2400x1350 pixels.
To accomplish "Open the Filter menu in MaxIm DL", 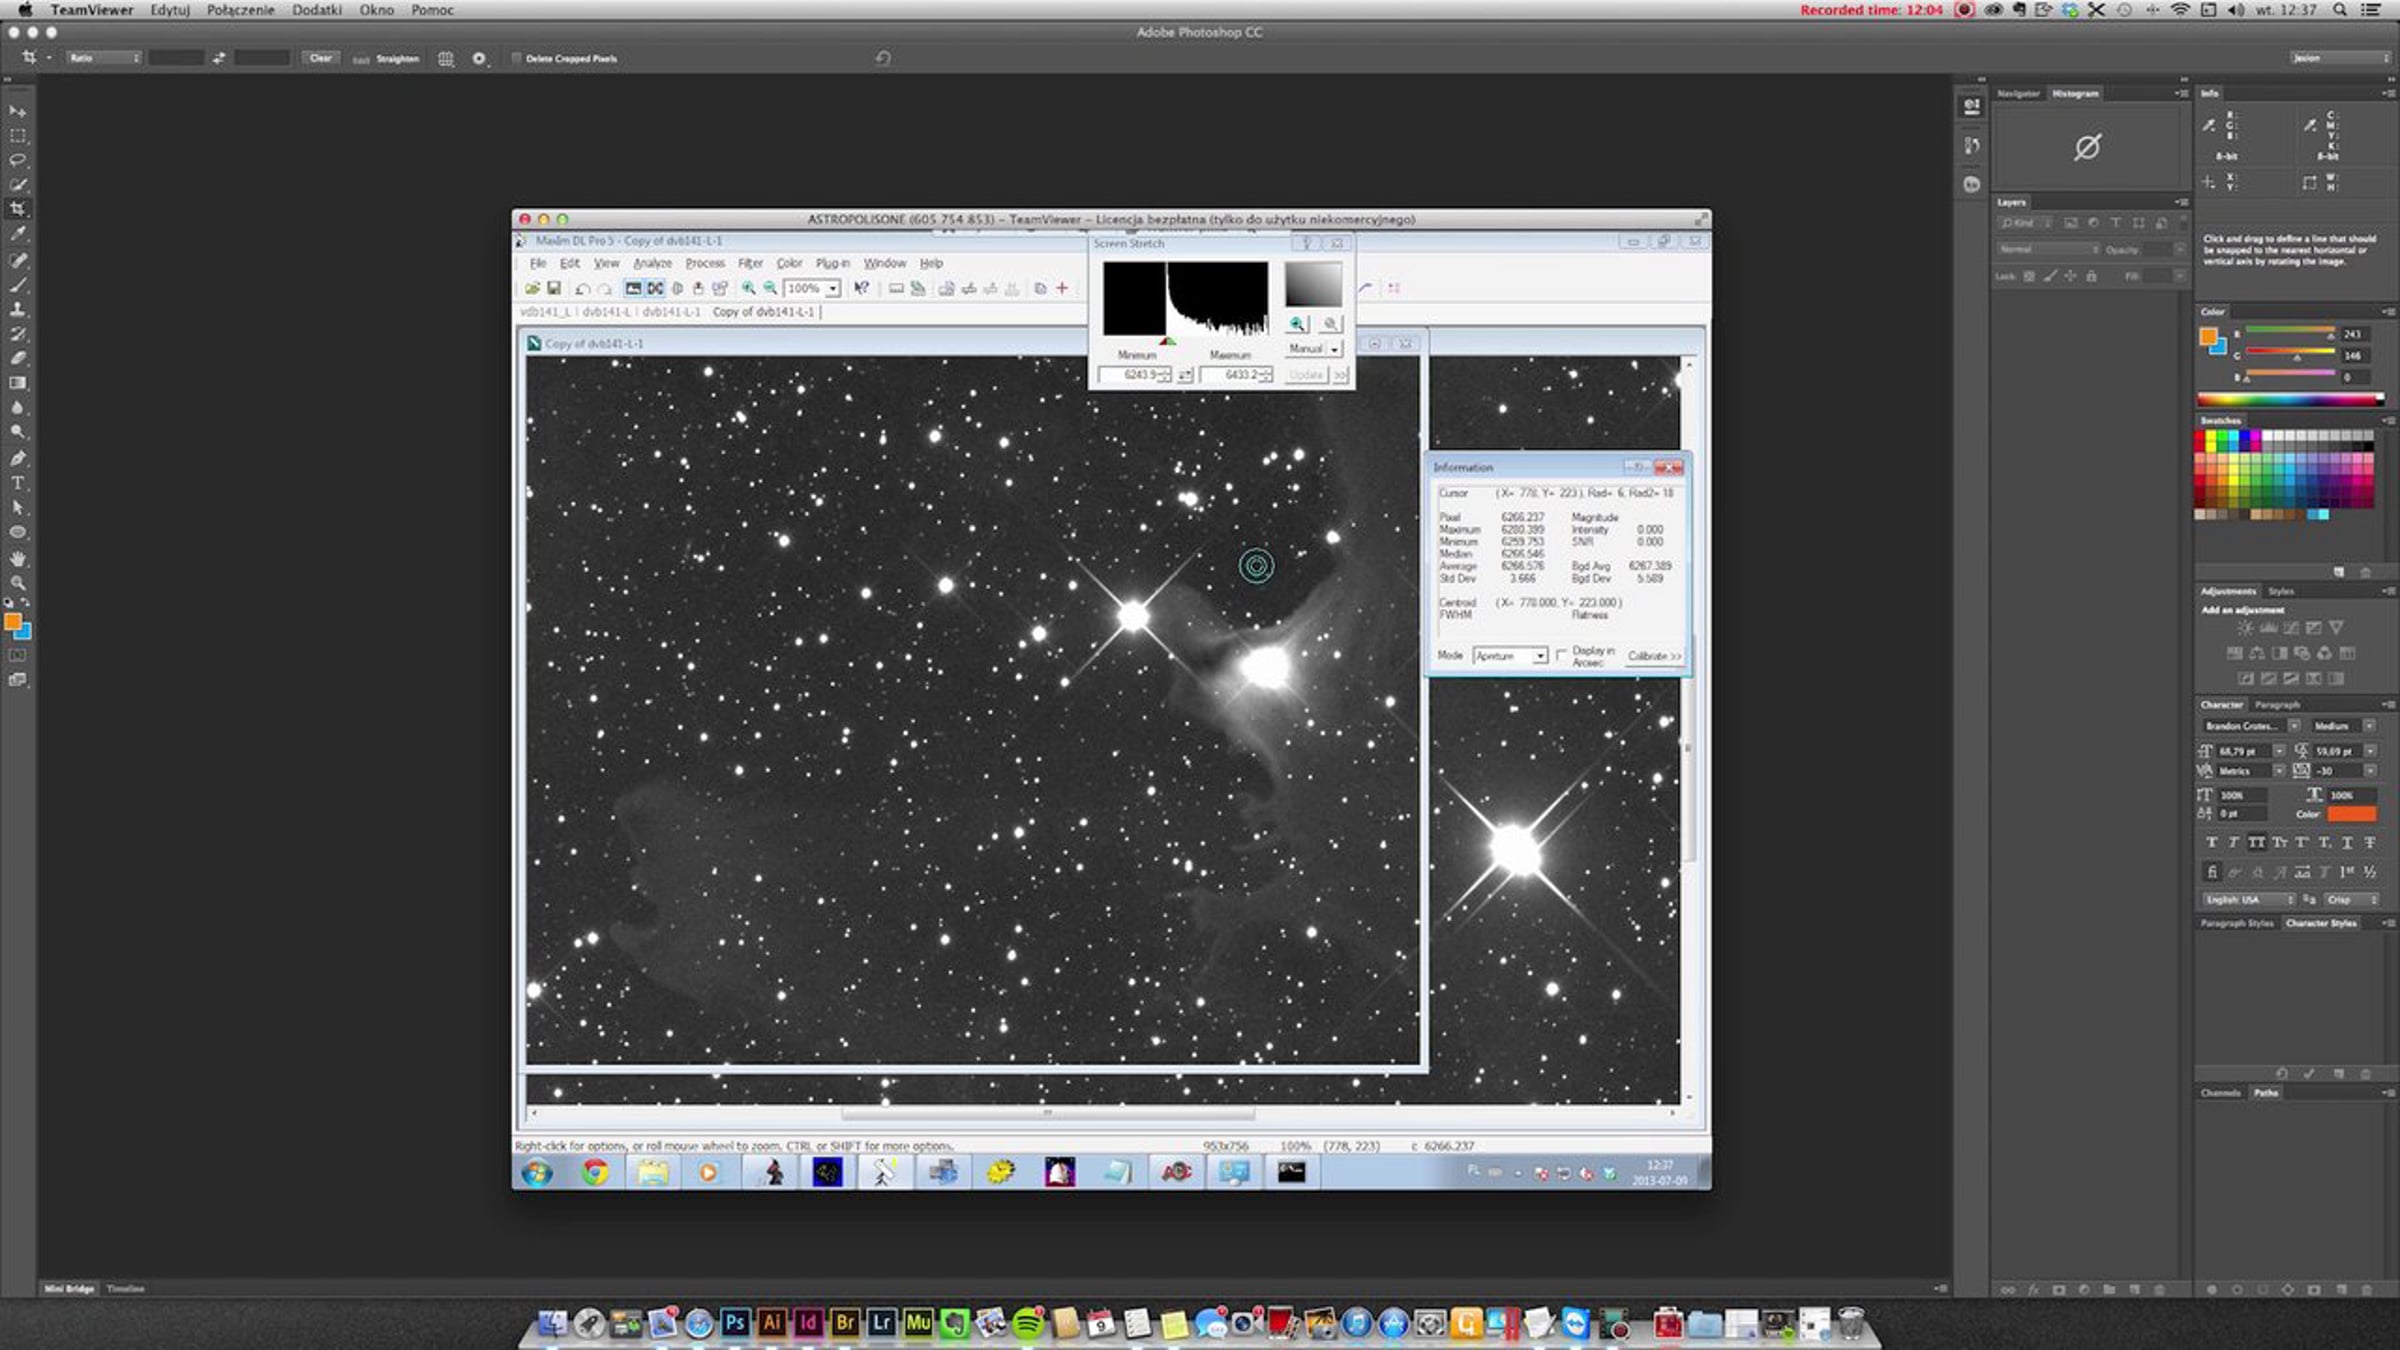I will click(x=750, y=264).
